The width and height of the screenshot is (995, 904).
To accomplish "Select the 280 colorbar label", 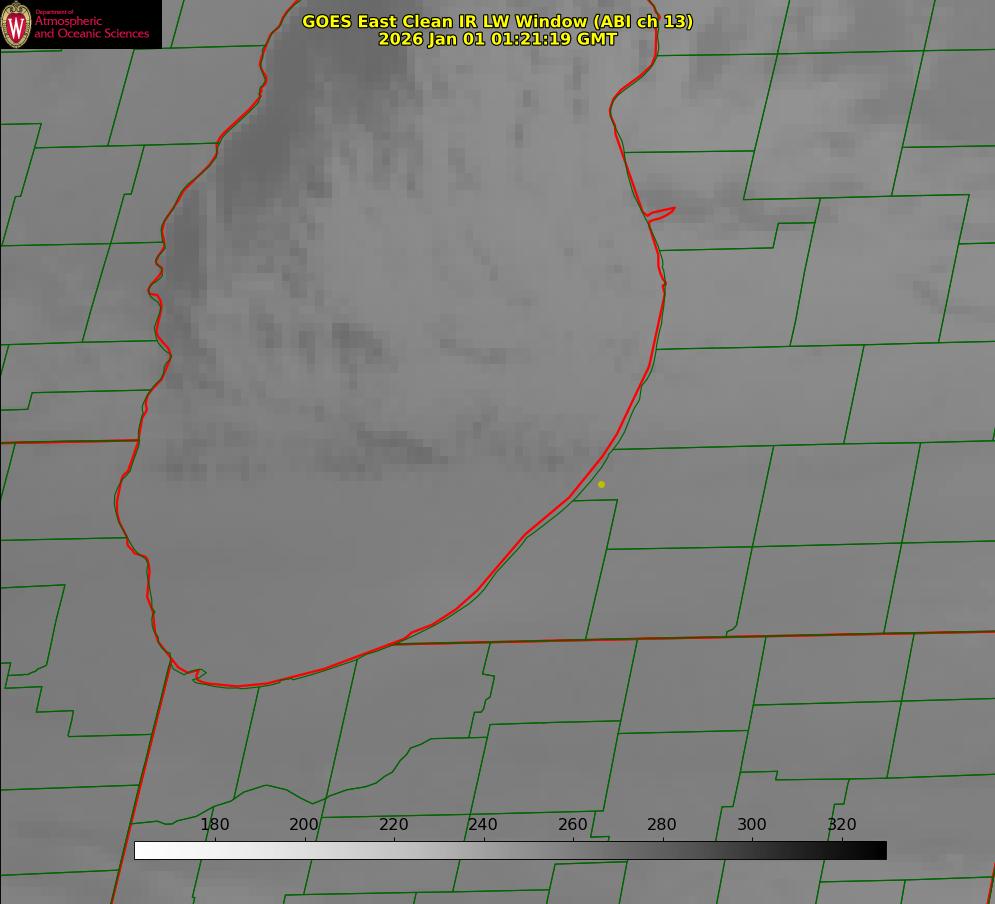I will 662,824.
